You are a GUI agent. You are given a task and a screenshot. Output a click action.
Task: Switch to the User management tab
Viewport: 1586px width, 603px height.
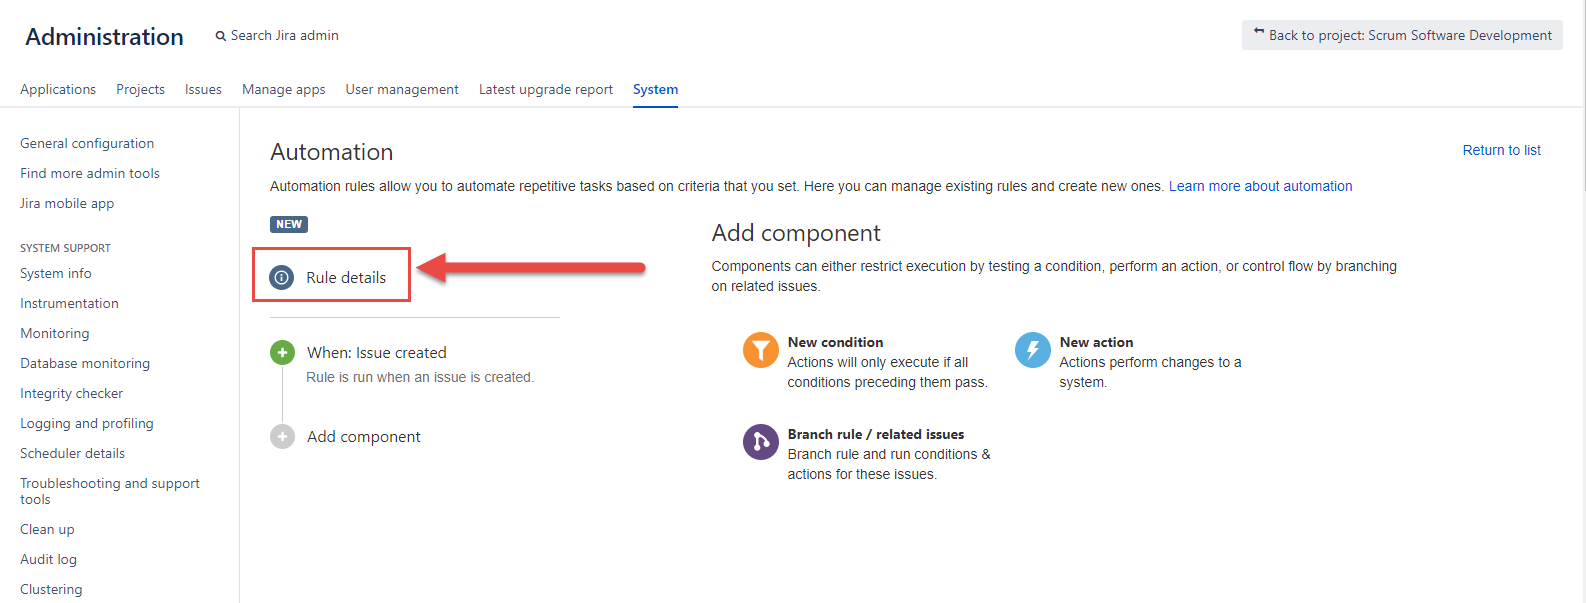[402, 89]
